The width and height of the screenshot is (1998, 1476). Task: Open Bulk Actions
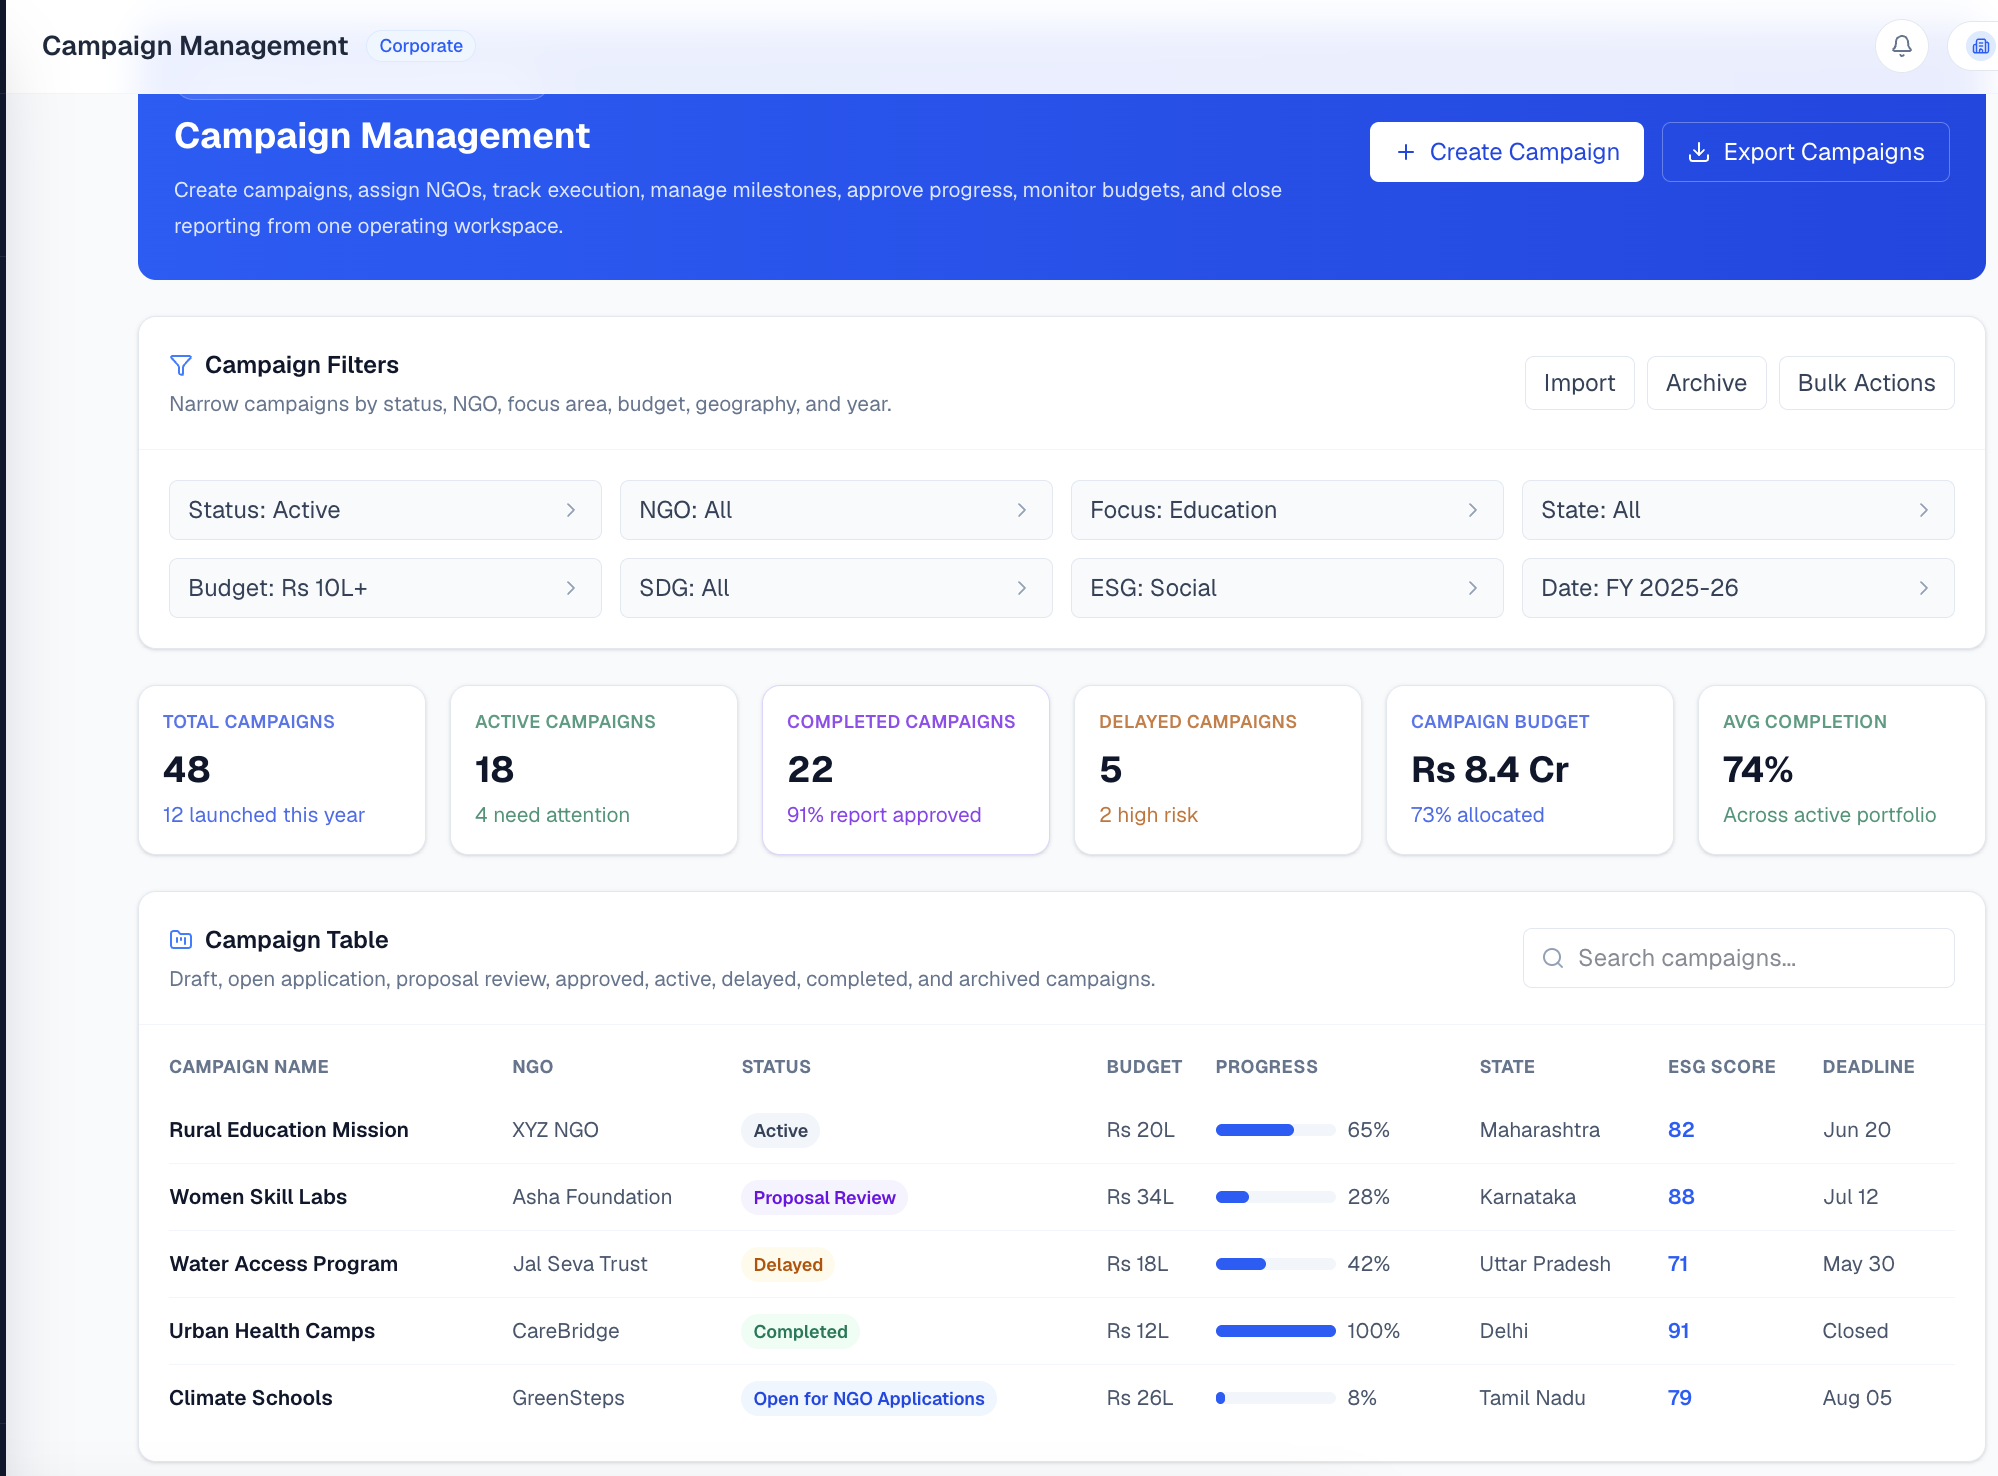[1866, 383]
